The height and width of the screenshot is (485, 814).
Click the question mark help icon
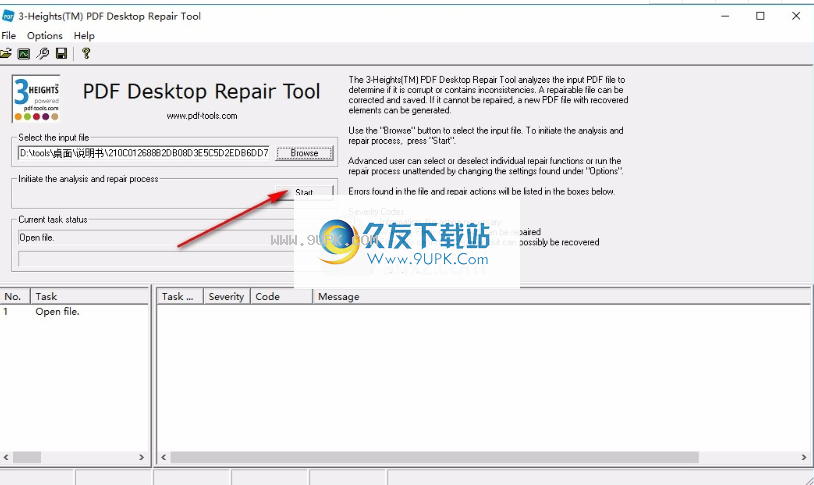pyautogui.click(x=86, y=53)
